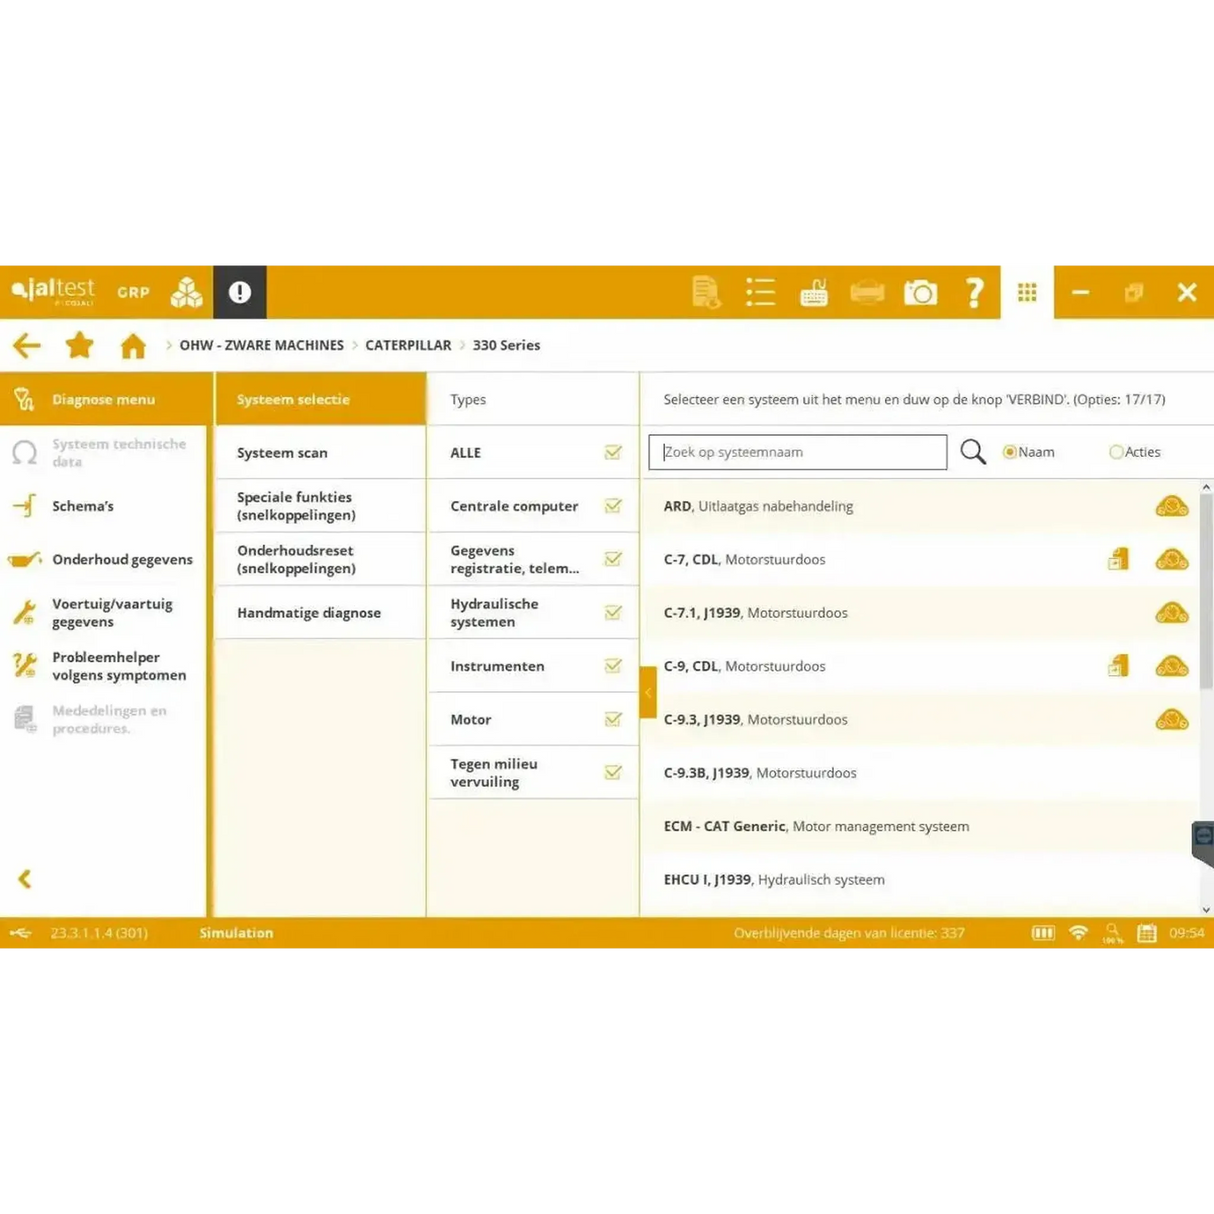
Task: Go to home via house icon
Action: (x=133, y=346)
